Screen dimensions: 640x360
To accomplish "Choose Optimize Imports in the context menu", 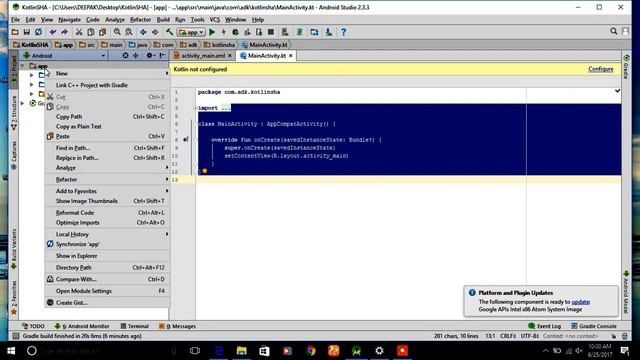I will point(107,222).
